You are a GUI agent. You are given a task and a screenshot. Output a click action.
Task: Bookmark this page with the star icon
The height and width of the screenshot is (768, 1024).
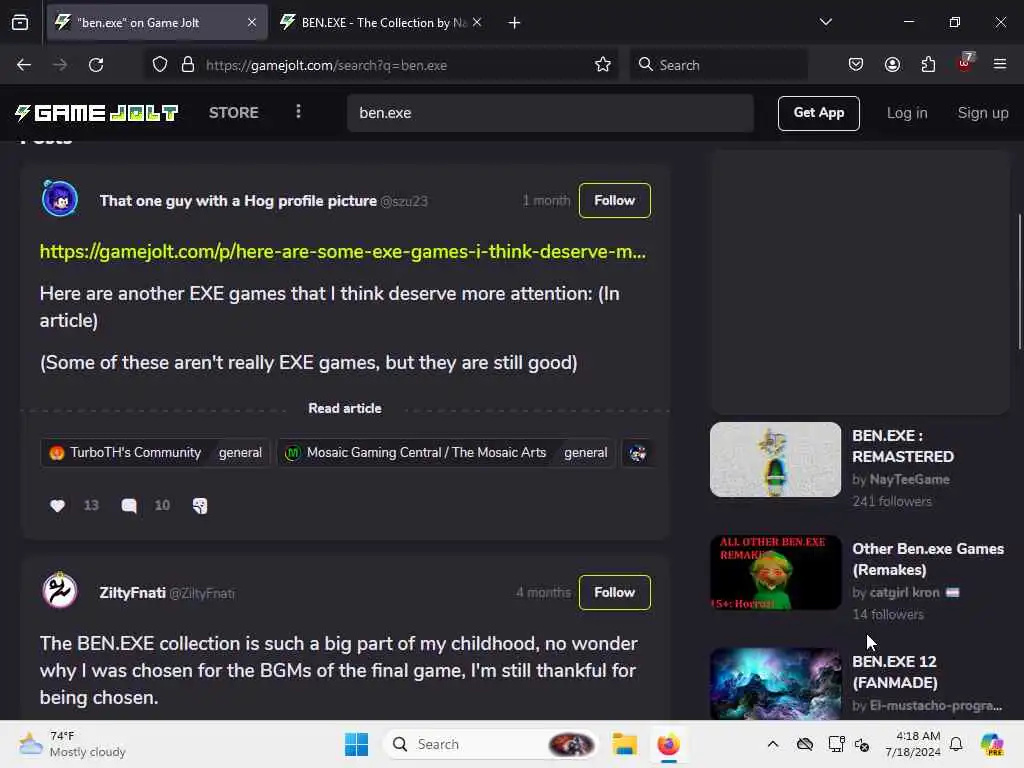tap(603, 65)
